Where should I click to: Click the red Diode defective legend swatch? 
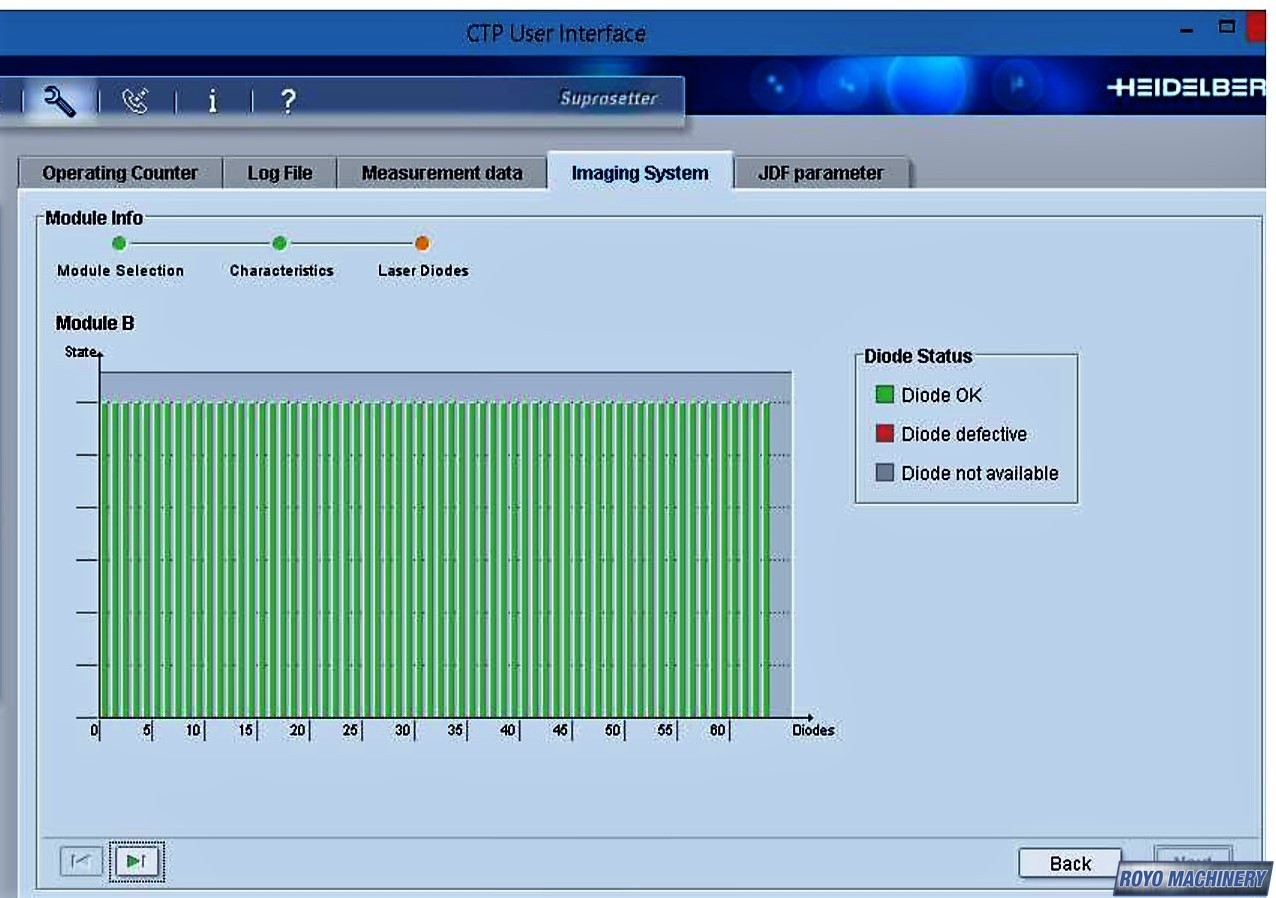tap(884, 434)
